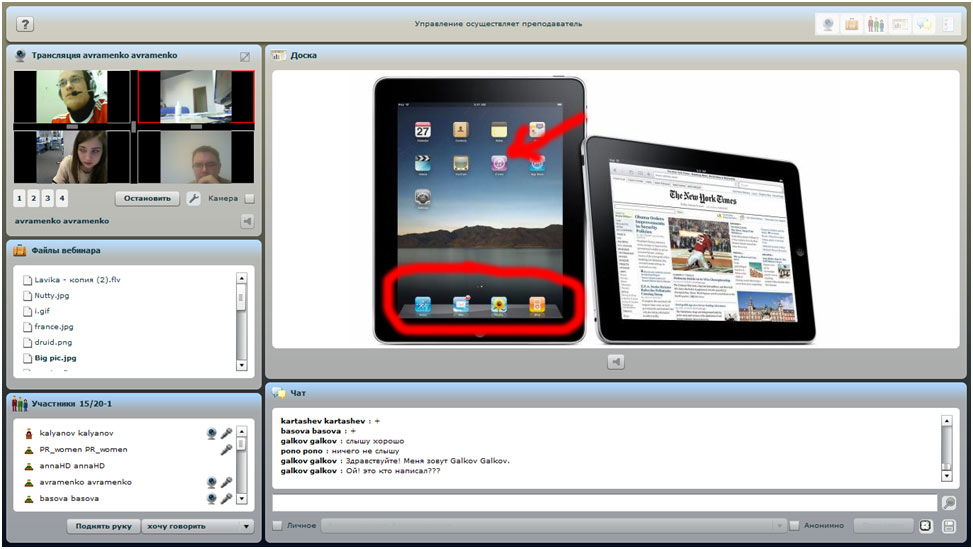Image resolution: width=973 pixels, height=549 pixels.
Task: Switch to video layout 2
Action: tap(34, 199)
